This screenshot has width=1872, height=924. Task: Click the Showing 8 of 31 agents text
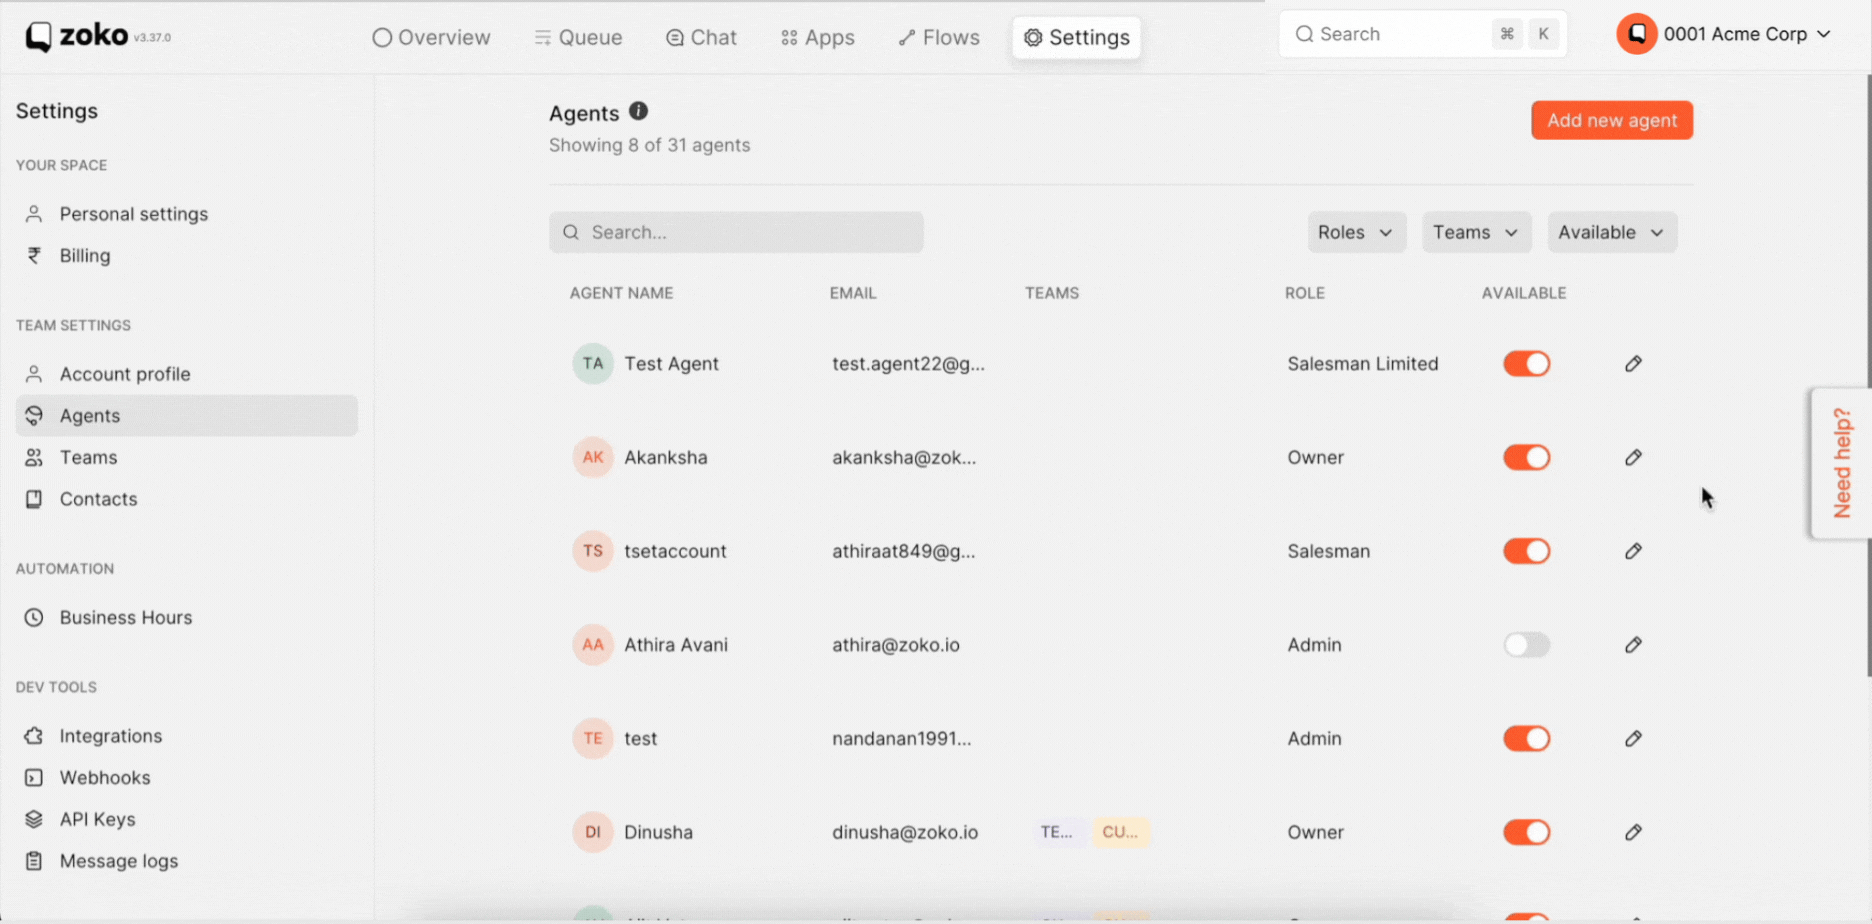(649, 145)
